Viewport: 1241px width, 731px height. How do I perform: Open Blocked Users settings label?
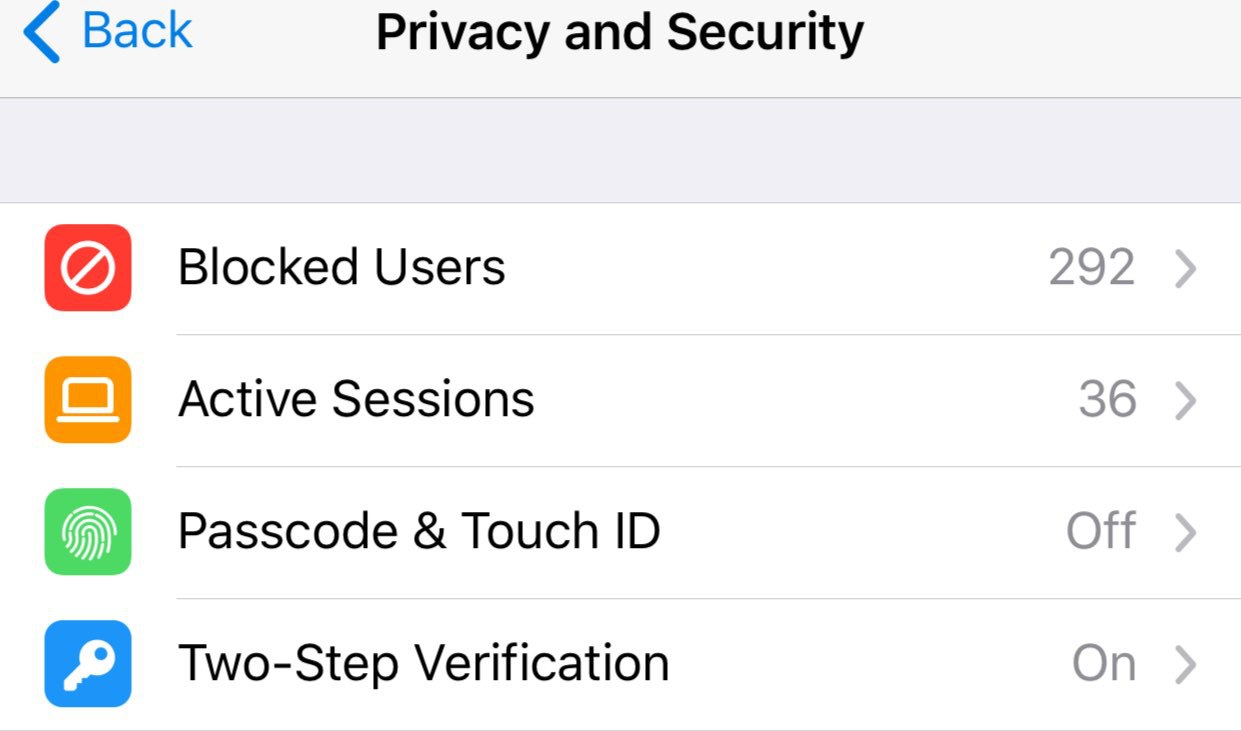point(342,268)
